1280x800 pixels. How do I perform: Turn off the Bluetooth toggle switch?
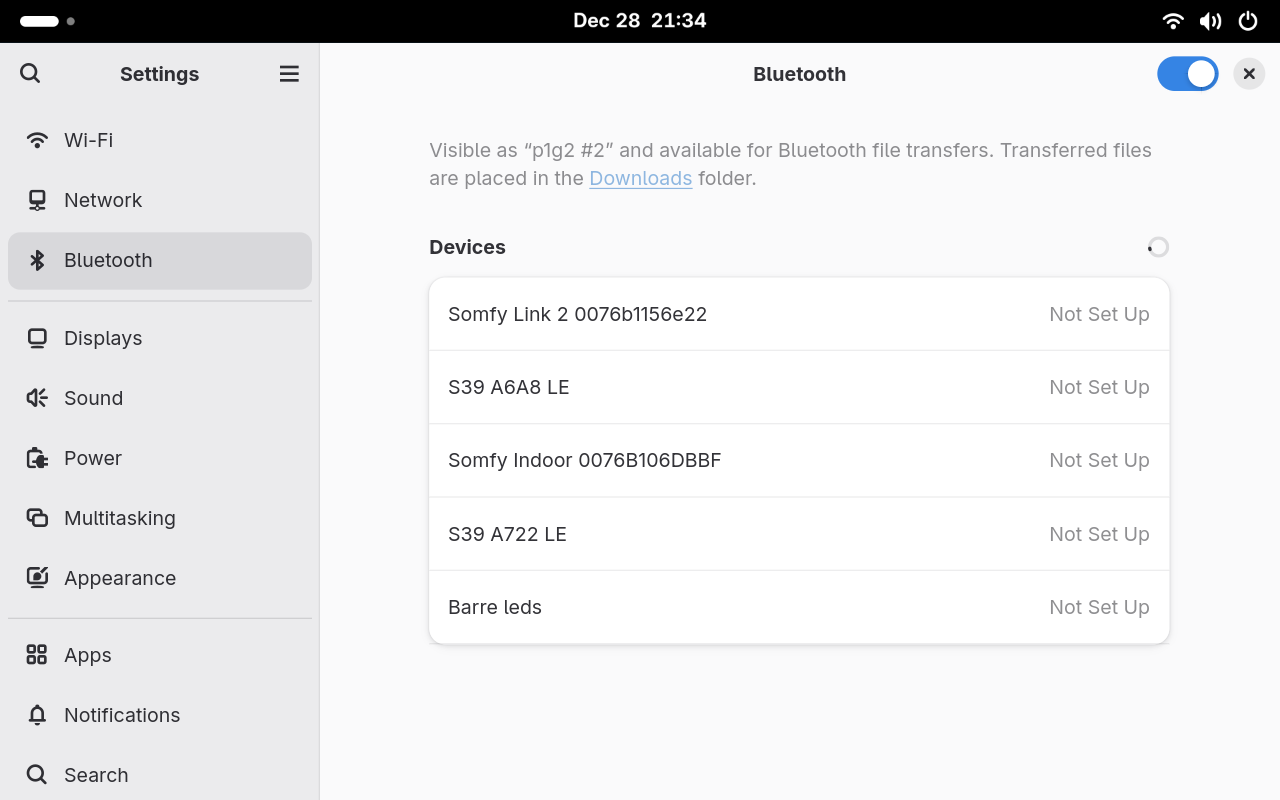point(1187,74)
